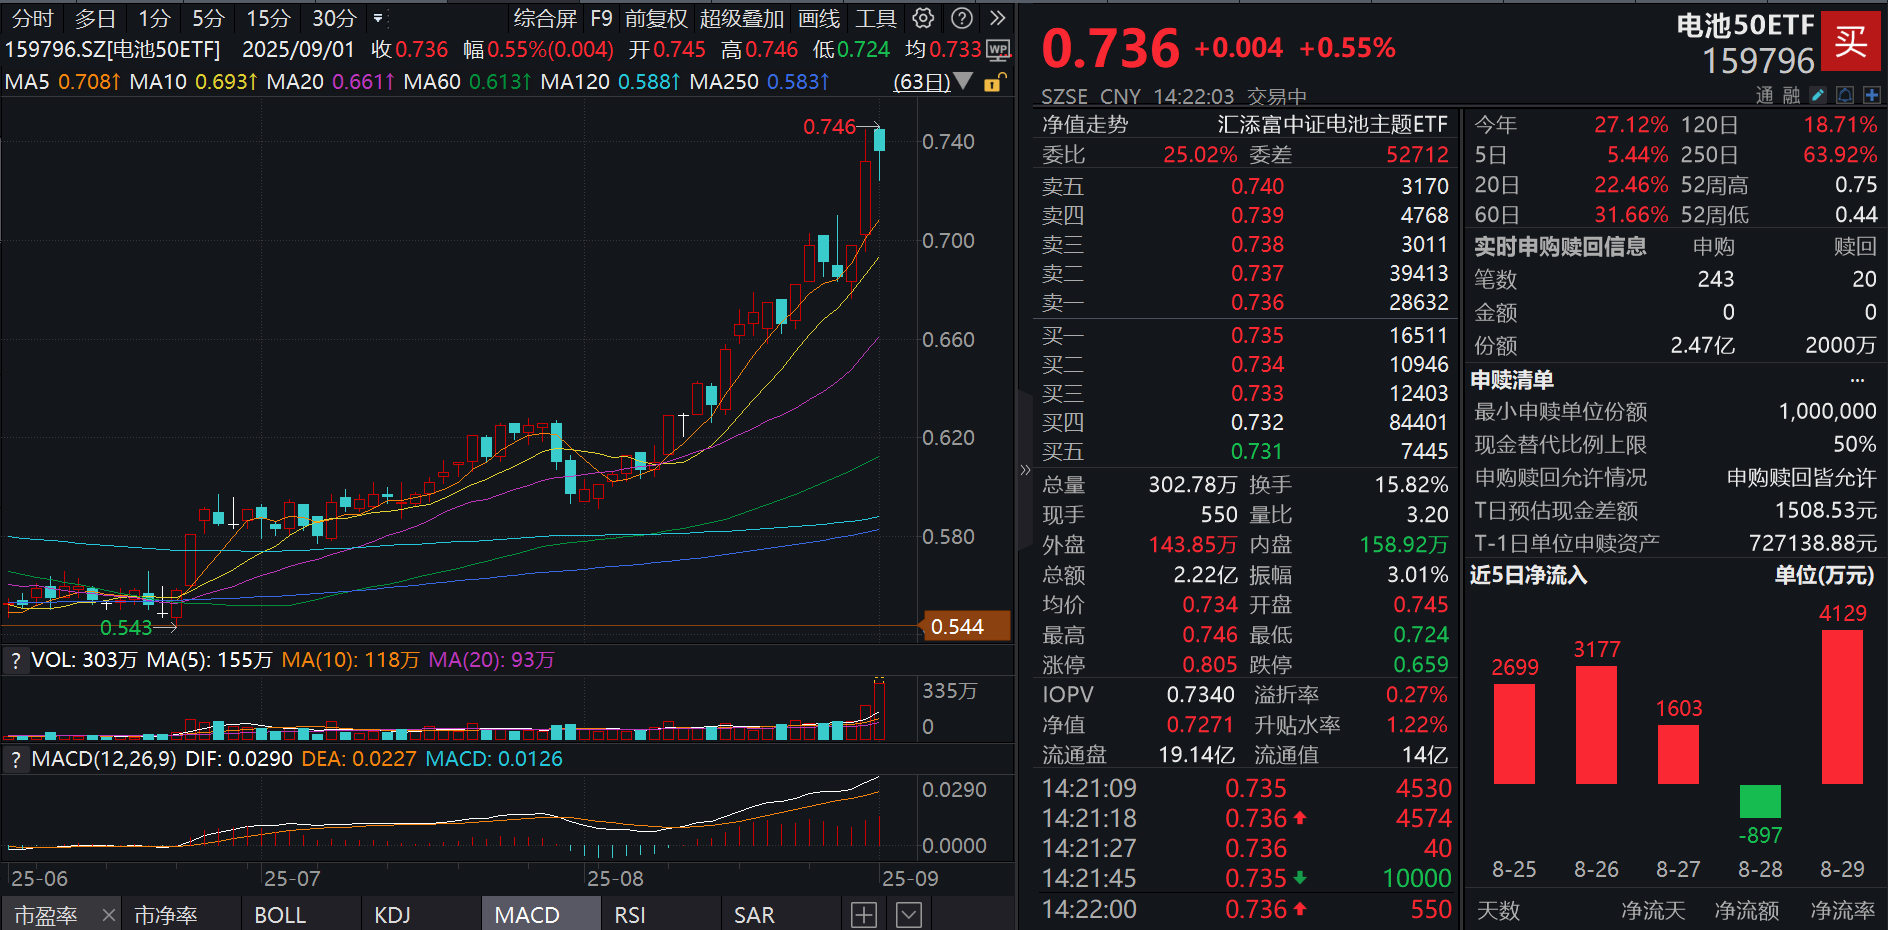Add to watchlist with the blue plus icon
Screen dimensions: 1888x930
[x=1871, y=94]
